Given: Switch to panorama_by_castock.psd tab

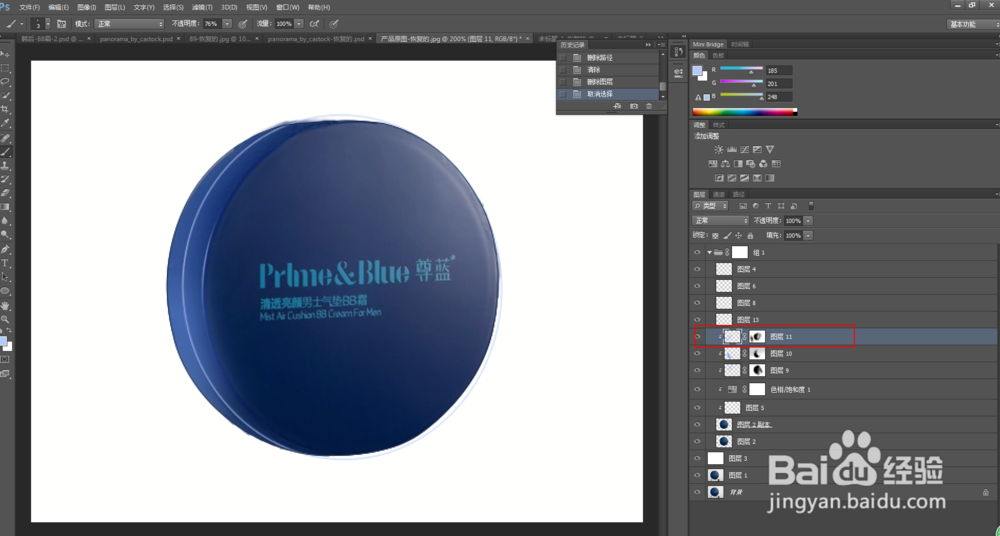Looking at the screenshot, I should (x=136, y=39).
